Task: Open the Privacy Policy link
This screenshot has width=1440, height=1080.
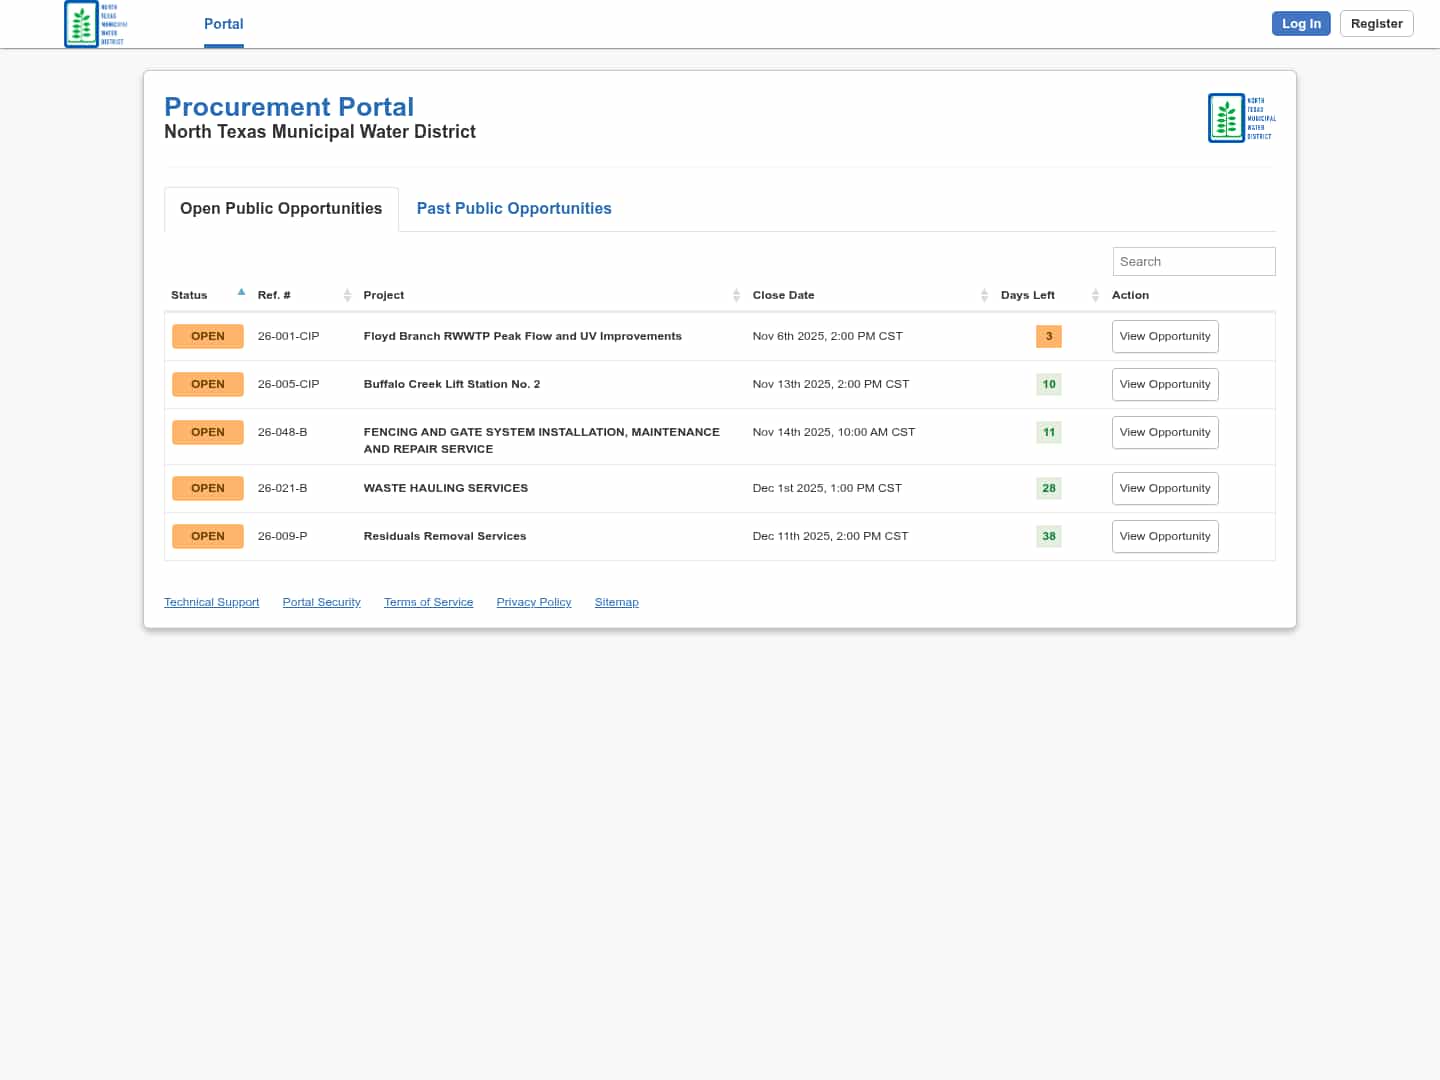Action: [533, 602]
